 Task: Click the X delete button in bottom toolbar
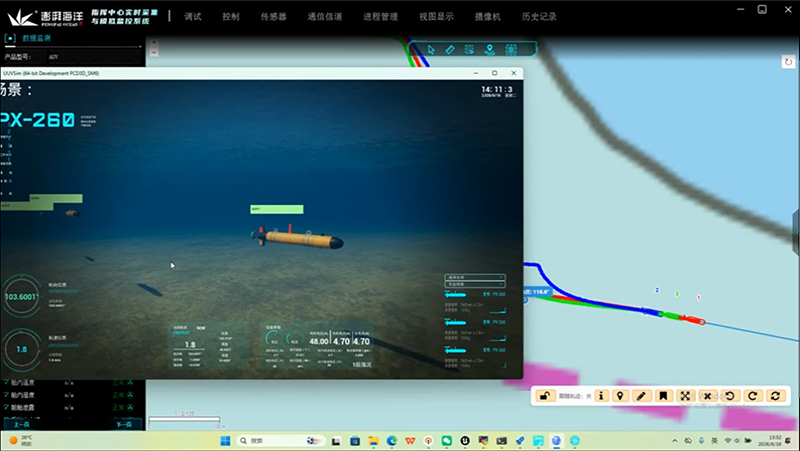tap(708, 396)
